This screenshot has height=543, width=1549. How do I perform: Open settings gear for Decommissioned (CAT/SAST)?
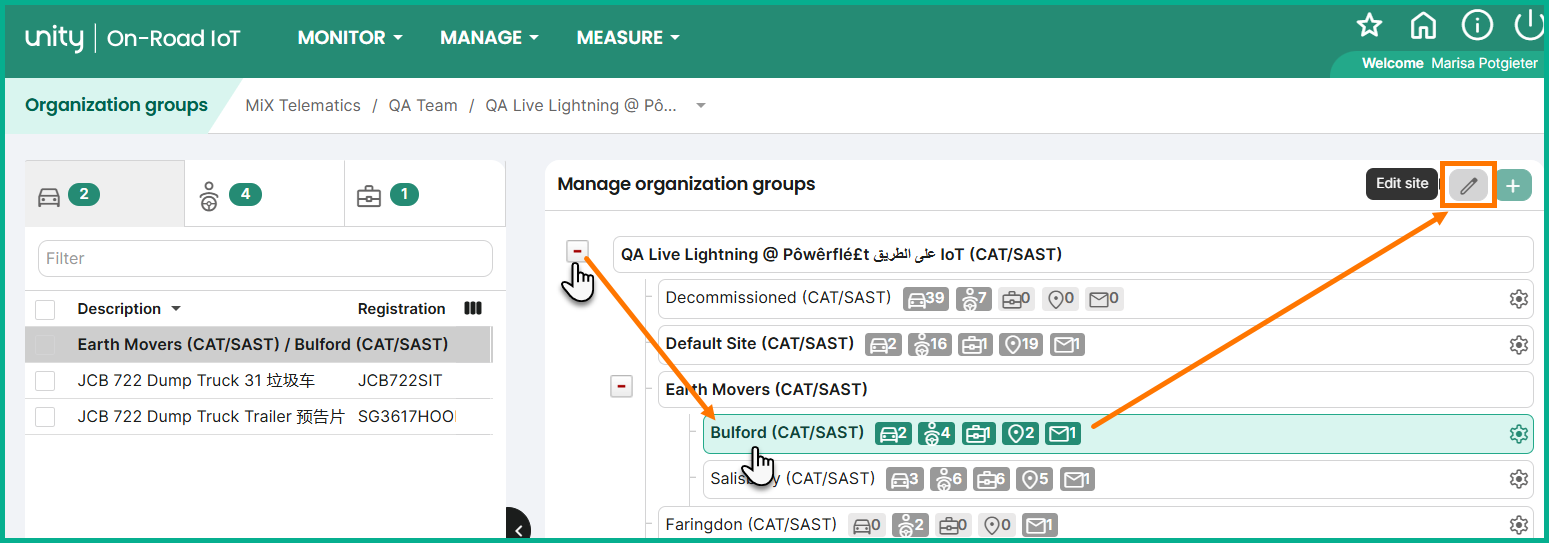click(1518, 298)
